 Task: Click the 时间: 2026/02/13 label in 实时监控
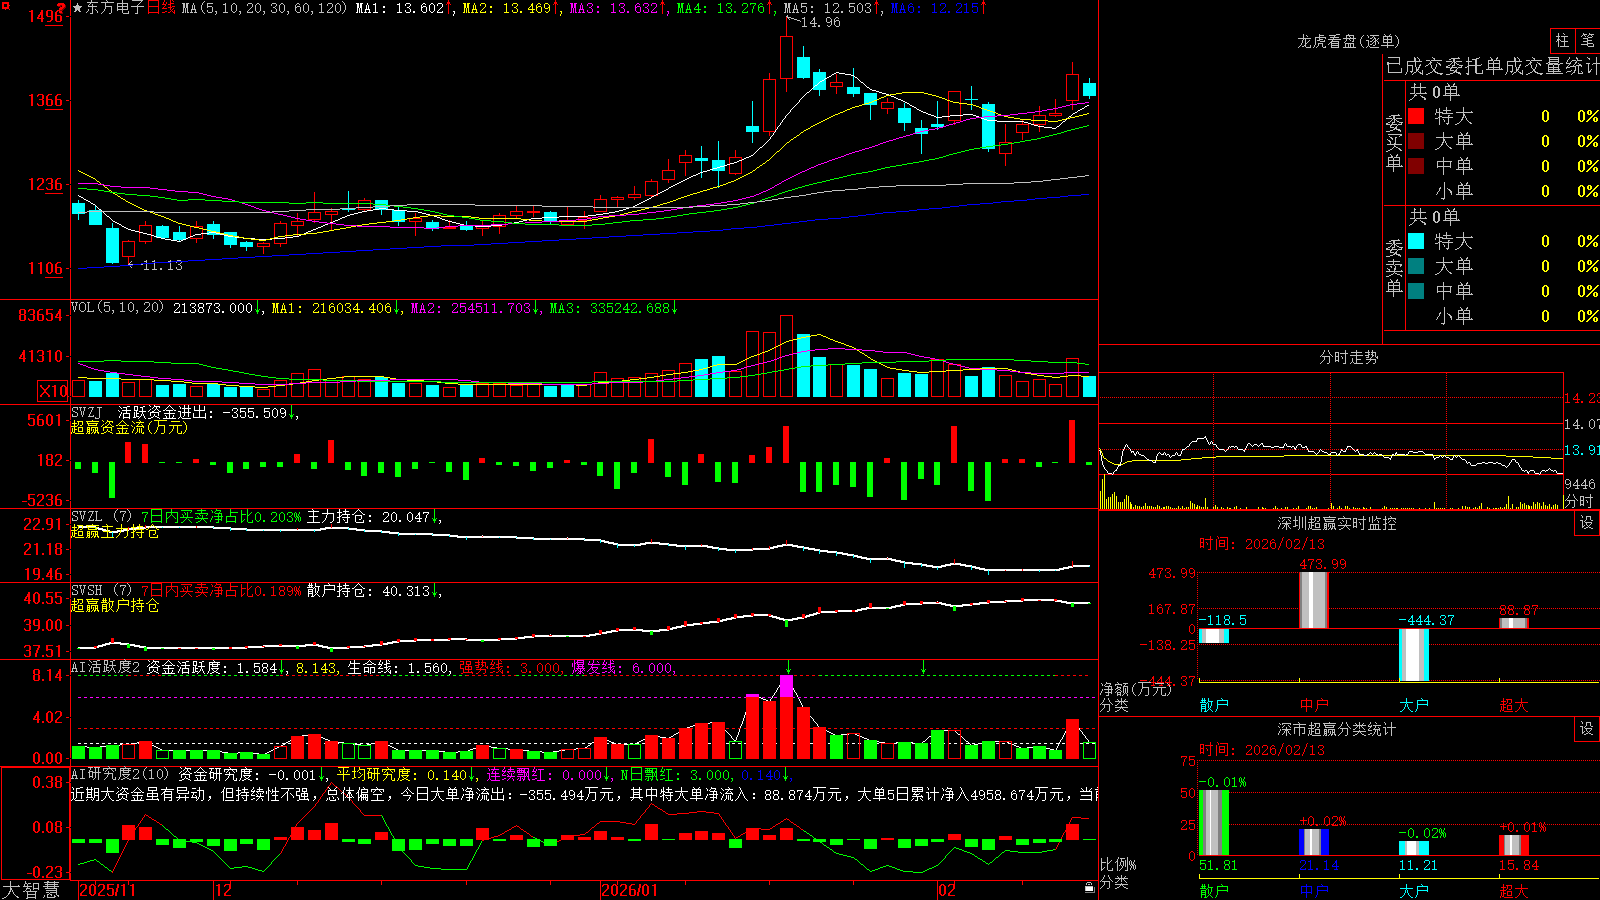(x=1261, y=544)
